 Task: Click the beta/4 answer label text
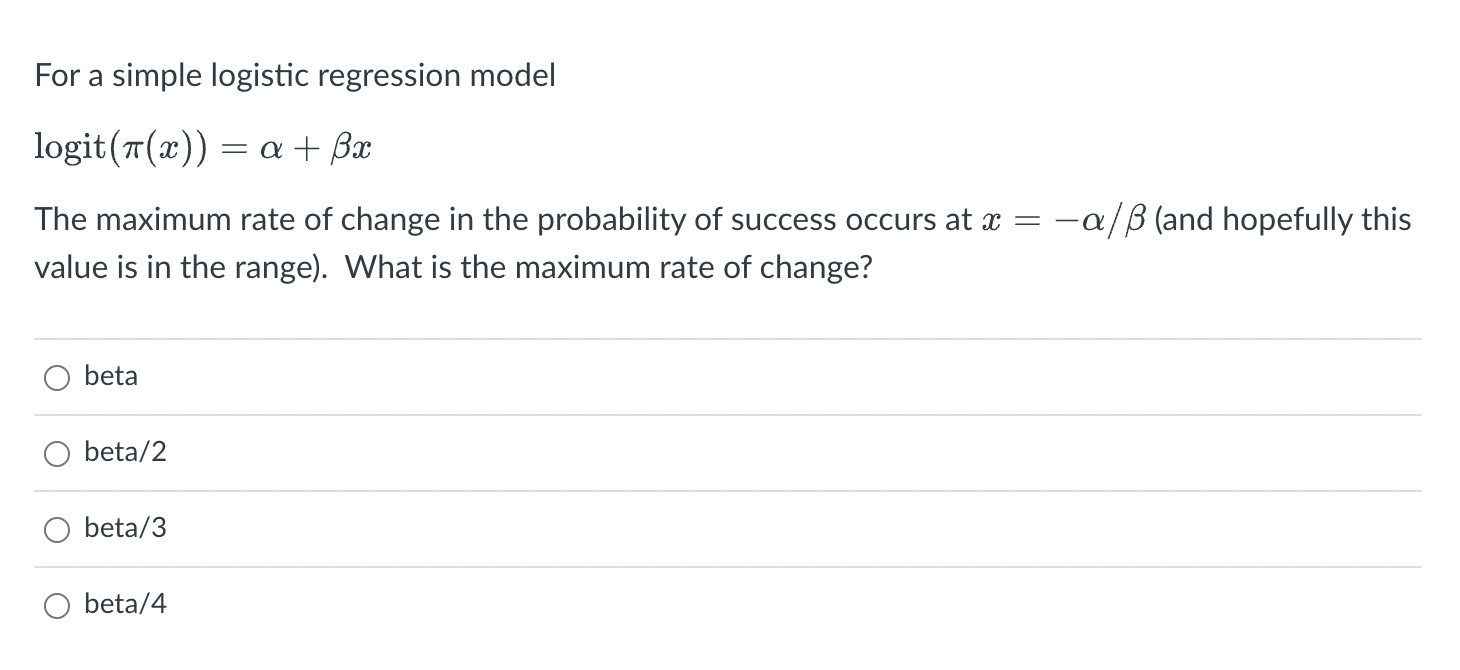coord(125,604)
